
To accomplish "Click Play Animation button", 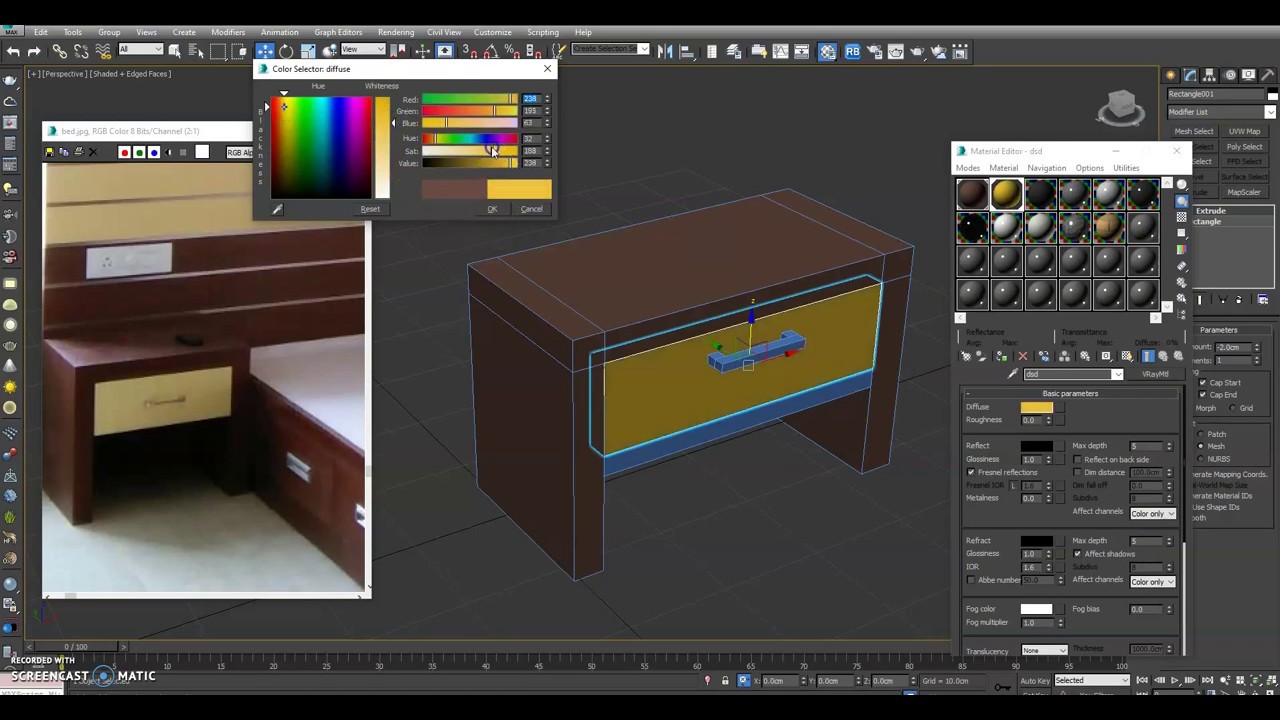I will pyautogui.click(x=1175, y=680).
